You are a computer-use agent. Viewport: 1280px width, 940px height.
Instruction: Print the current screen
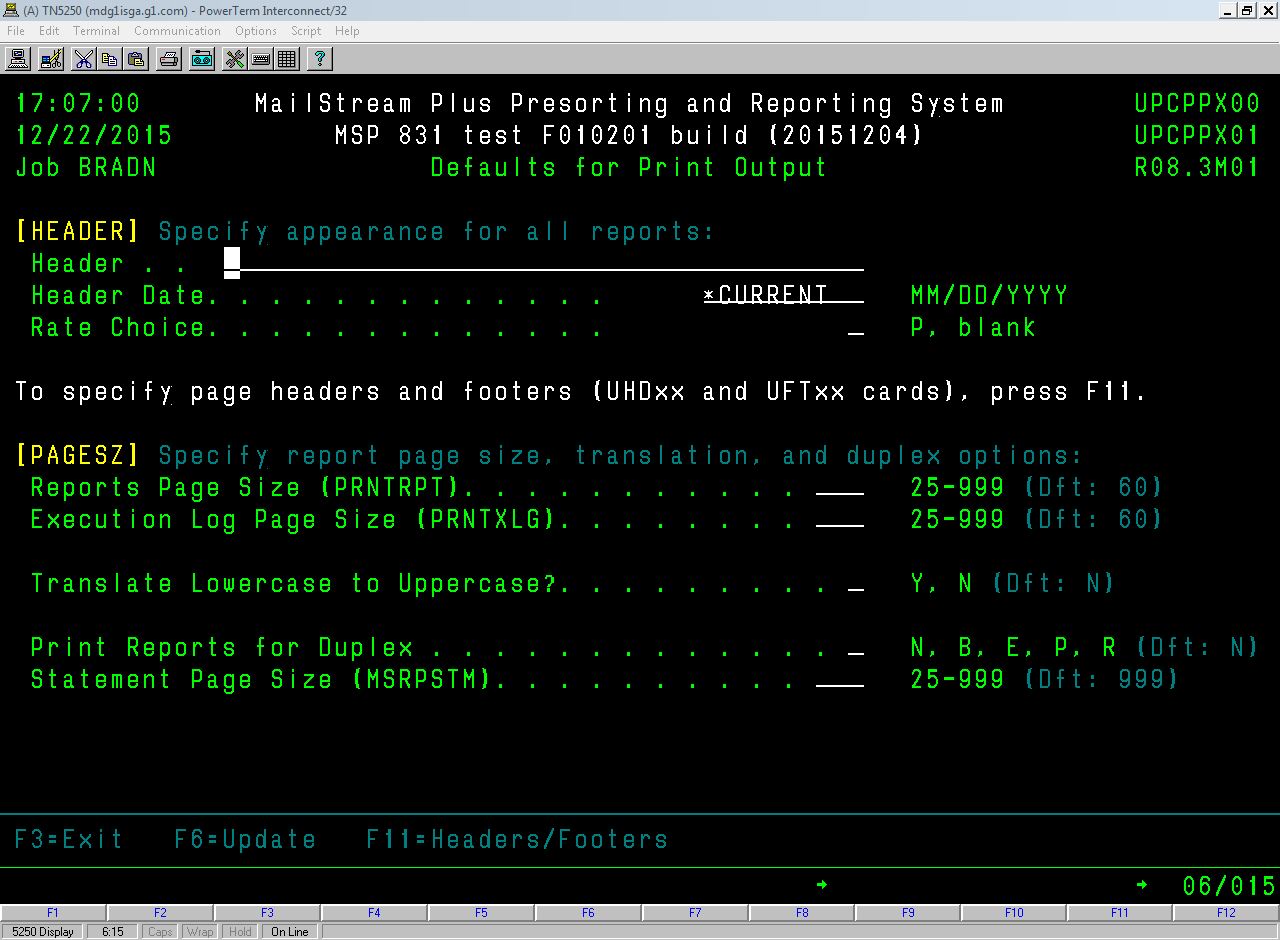[168, 59]
